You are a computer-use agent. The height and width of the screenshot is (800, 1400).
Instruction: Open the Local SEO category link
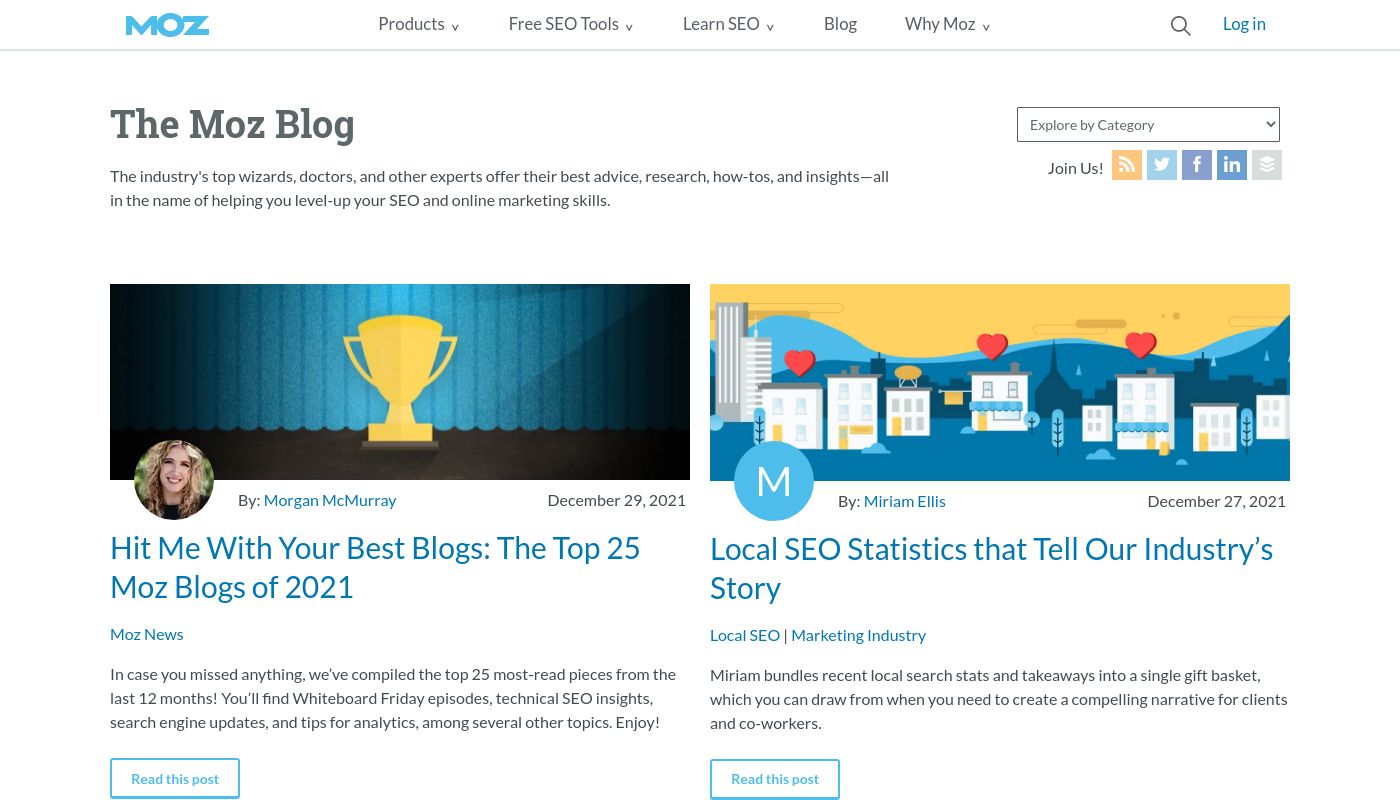(x=745, y=634)
